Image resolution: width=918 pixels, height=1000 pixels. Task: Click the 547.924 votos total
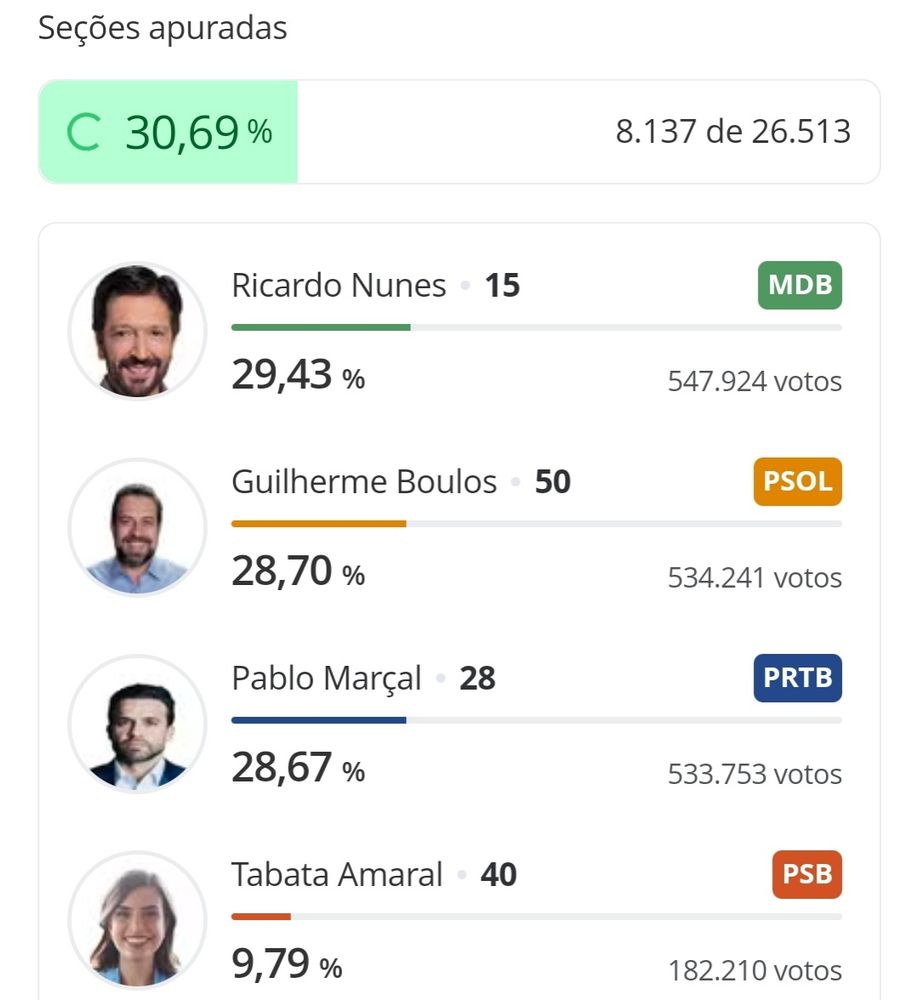point(755,381)
